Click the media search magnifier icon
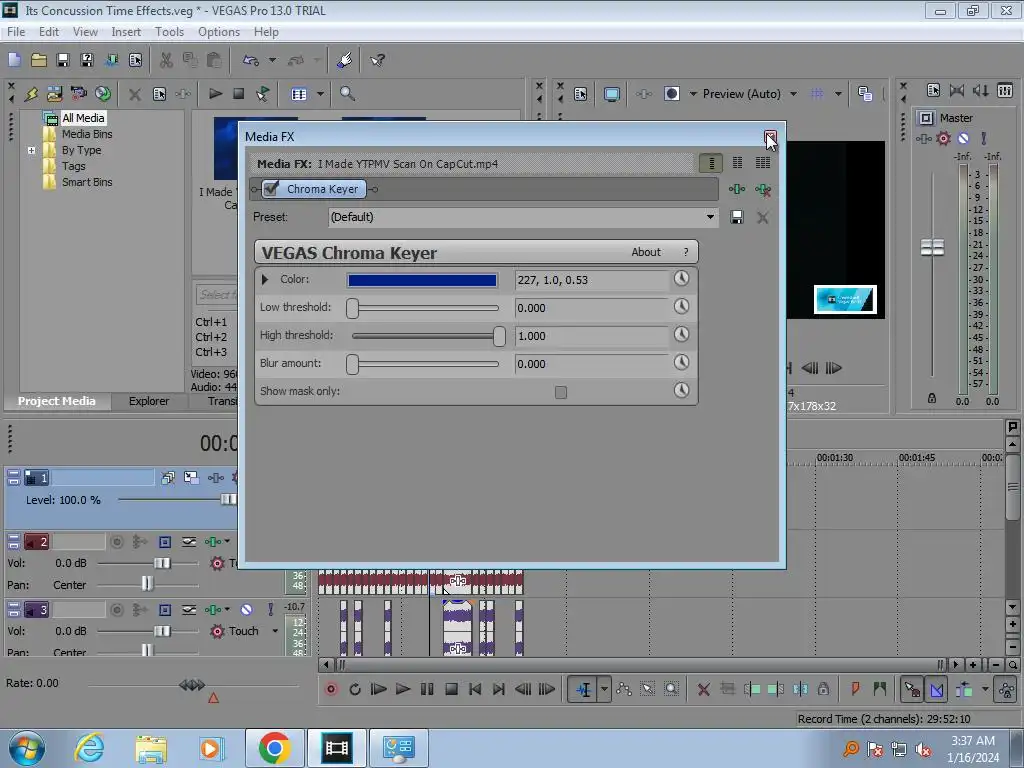 (347, 94)
